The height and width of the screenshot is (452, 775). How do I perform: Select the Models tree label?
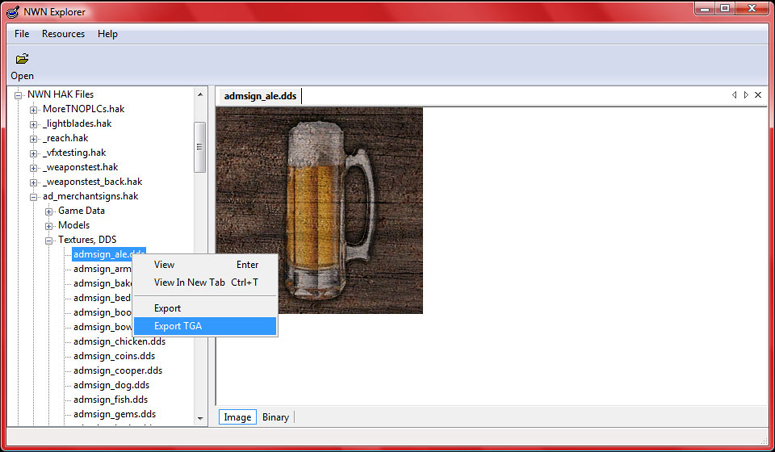74,225
